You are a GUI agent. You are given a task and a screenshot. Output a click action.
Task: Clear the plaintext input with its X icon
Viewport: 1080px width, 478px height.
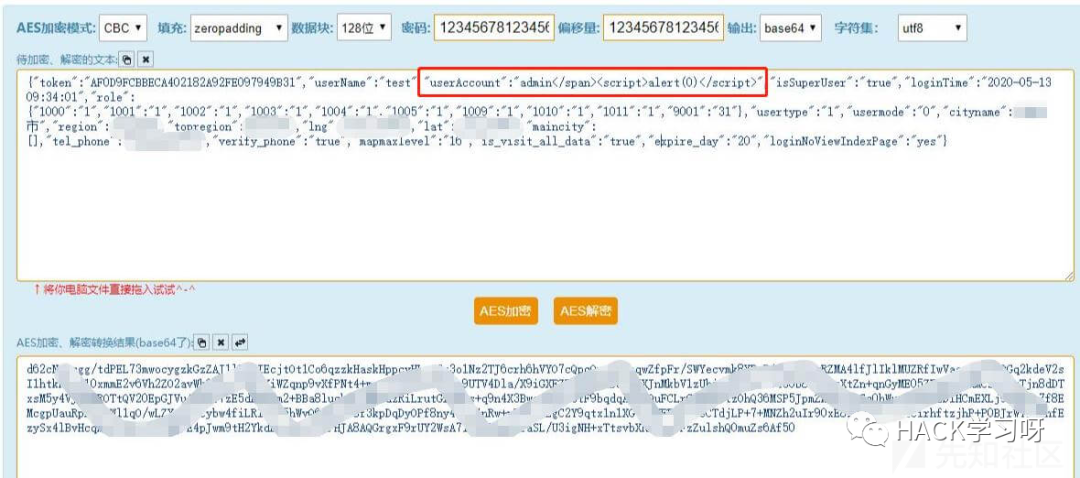point(145,60)
